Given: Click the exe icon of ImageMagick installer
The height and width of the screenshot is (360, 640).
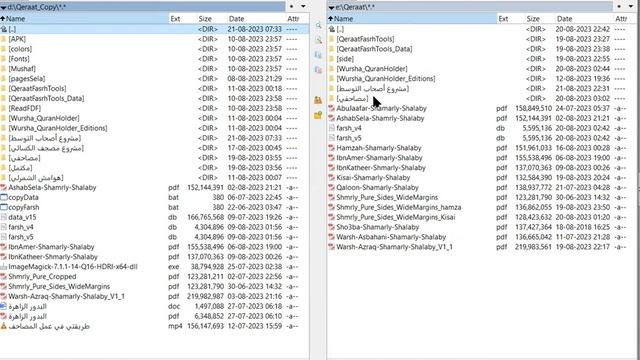Looking at the screenshot, I should [4, 267].
